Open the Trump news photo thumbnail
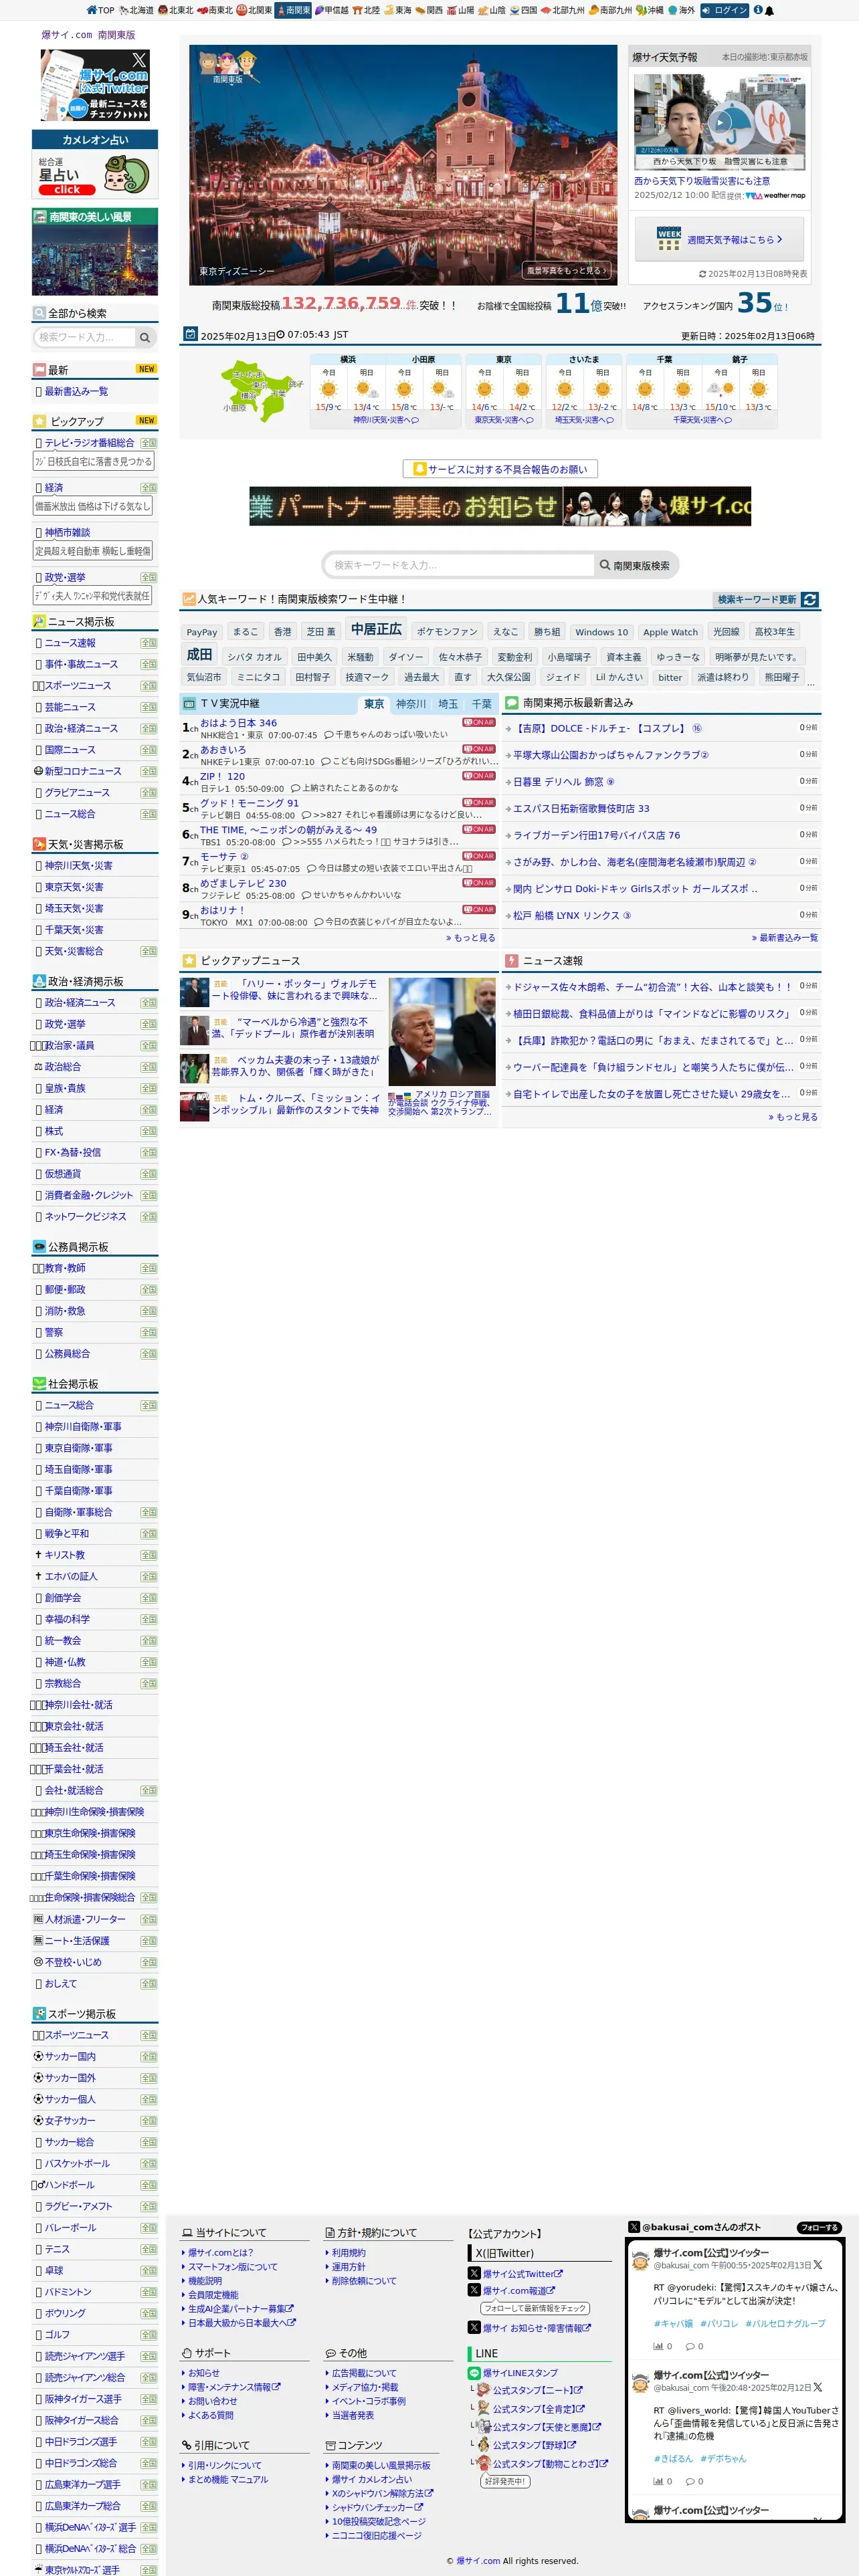The width and height of the screenshot is (859, 2576). [442, 1032]
